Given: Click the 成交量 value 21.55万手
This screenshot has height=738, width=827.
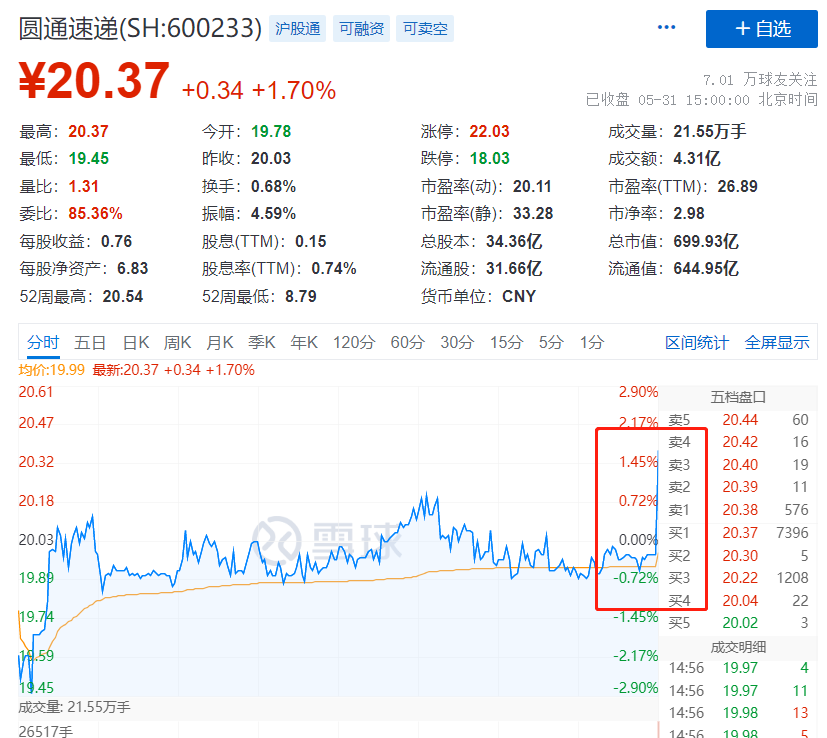Looking at the screenshot, I should click(x=710, y=131).
